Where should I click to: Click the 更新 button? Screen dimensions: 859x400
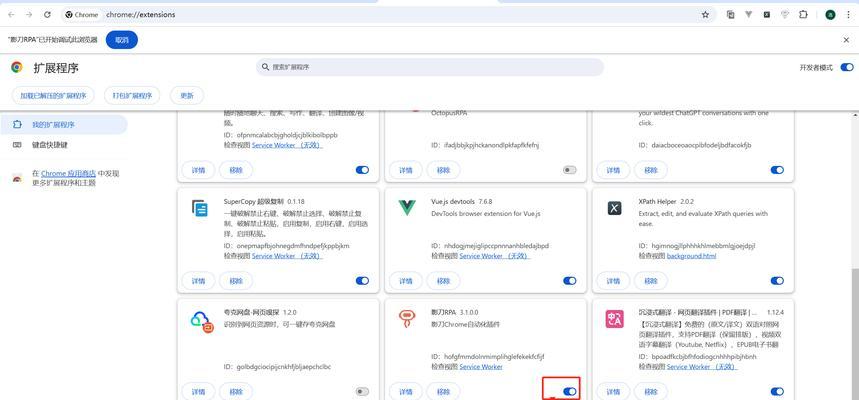[x=187, y=95]
